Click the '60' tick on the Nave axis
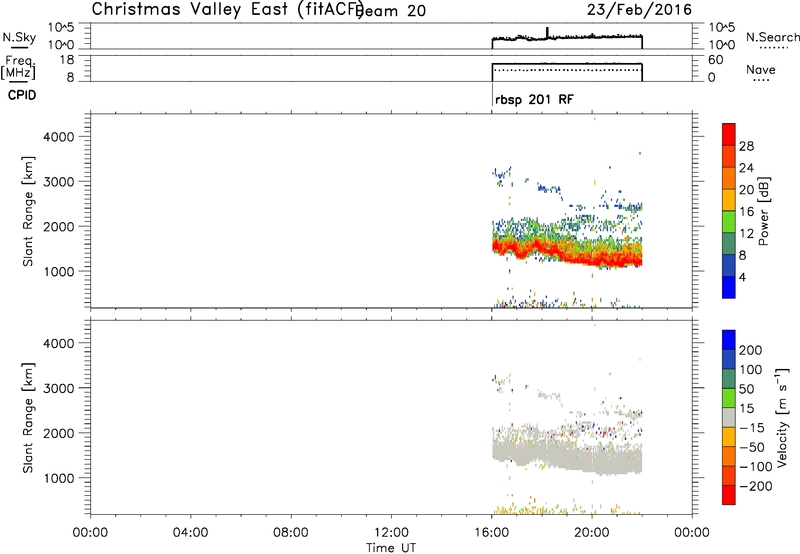This screenshot has height=554, width=800. point(715,60)
